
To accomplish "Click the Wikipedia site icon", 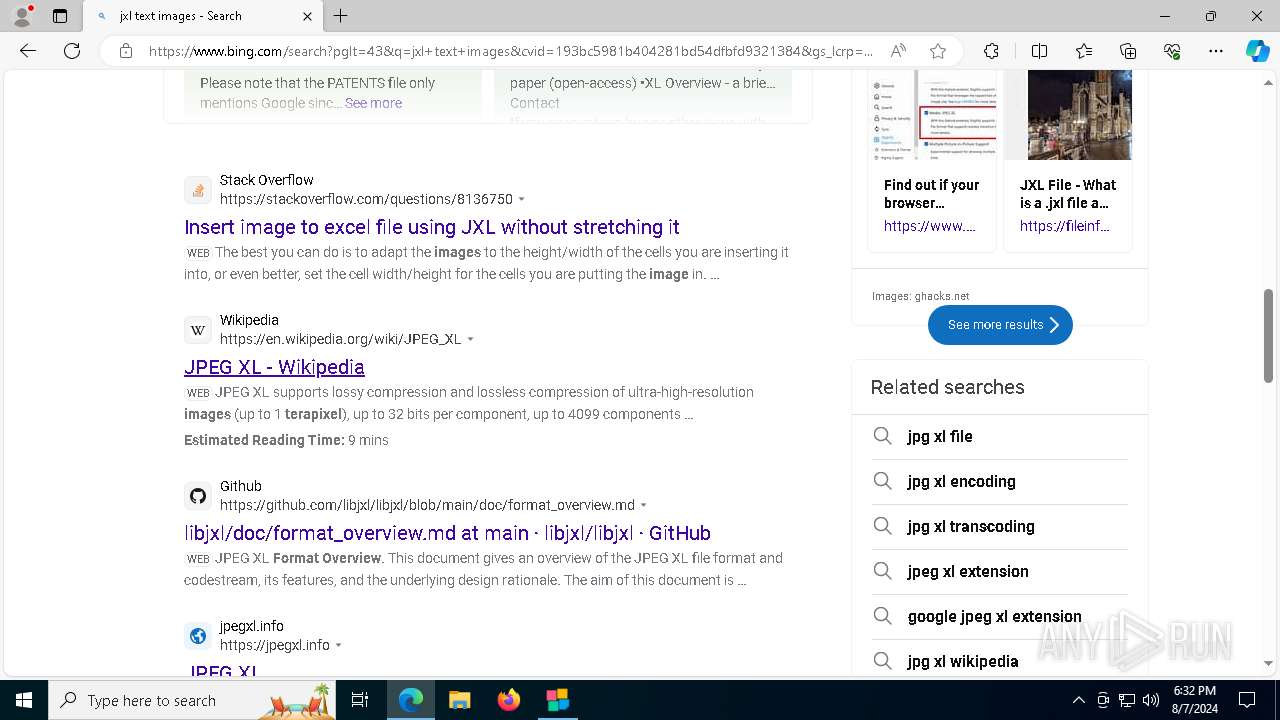I will [x=198, y=330].
